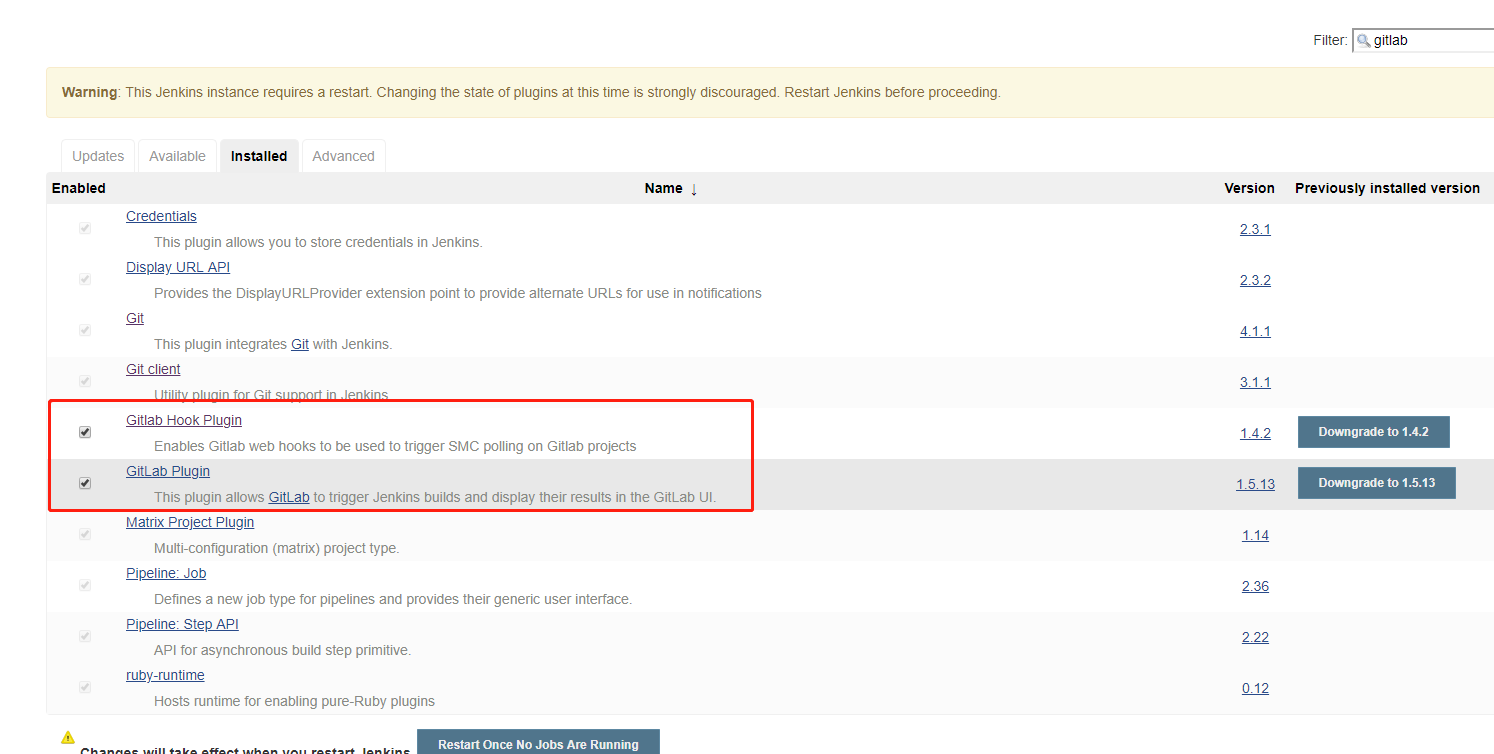The image size is (1494, 754).
Task: Select the Installed tab
Action: point(259,156)
